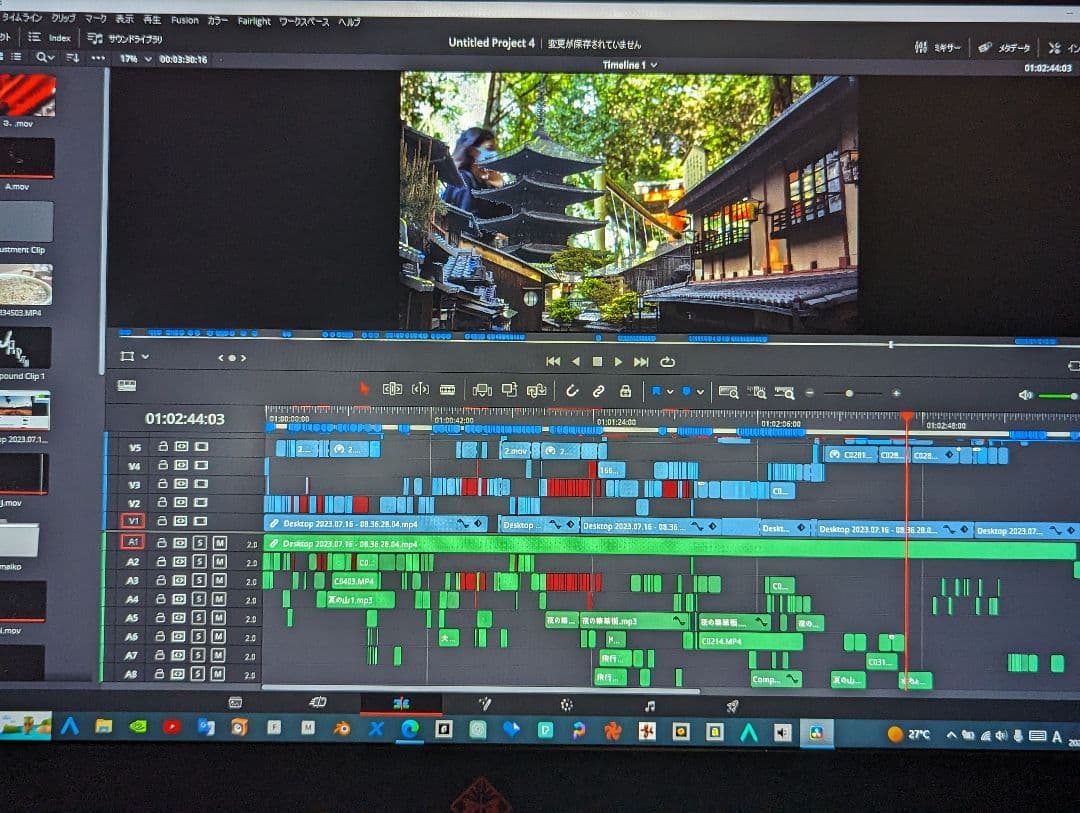Toggle timeline snapping magnet icon
Image resolution: width=1080 pixels, height=813 pixels.
click(572, 391)
